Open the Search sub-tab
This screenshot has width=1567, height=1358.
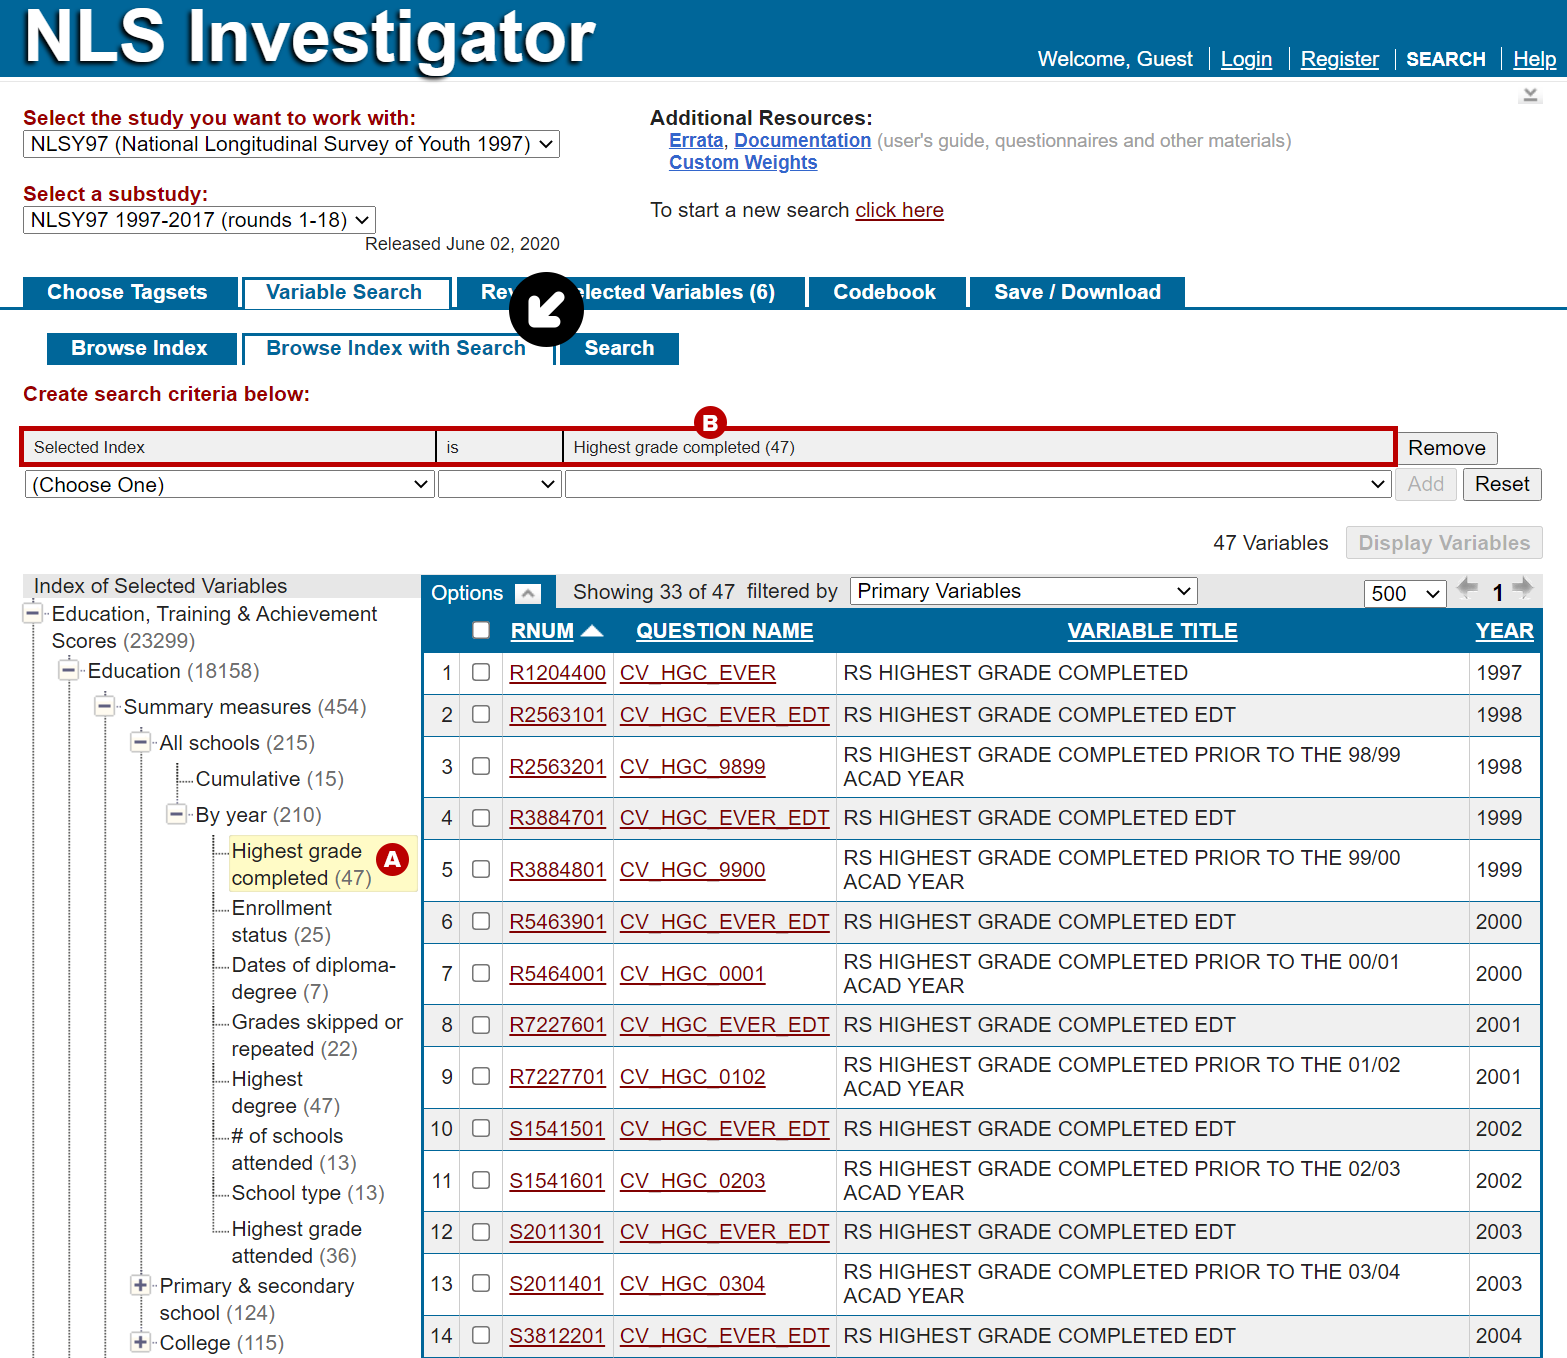[x=619, y=348]
